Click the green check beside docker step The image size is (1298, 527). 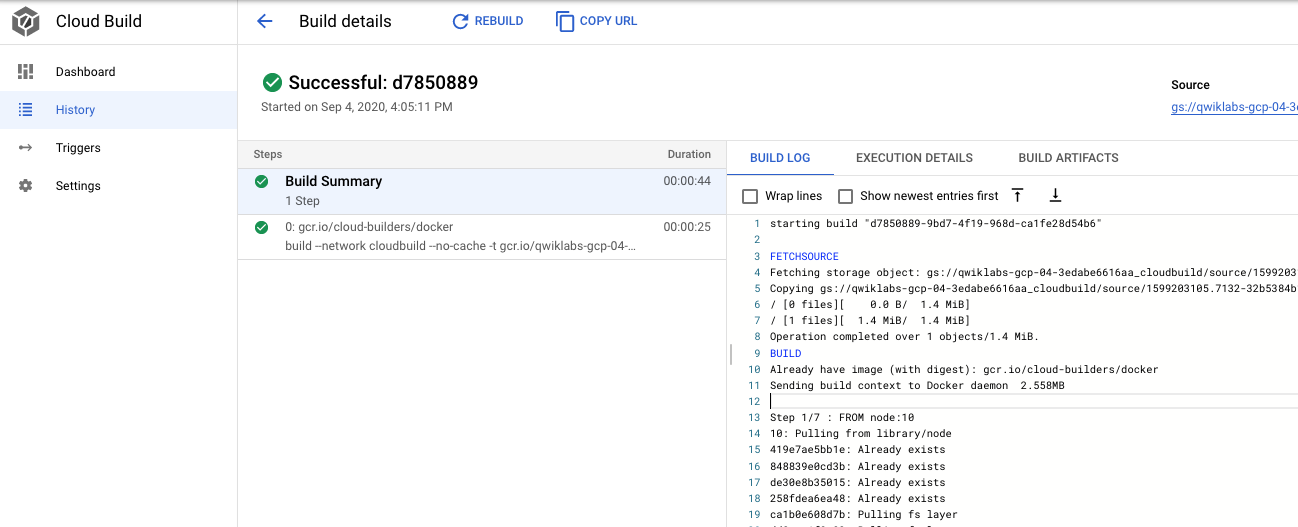point(262,227)
